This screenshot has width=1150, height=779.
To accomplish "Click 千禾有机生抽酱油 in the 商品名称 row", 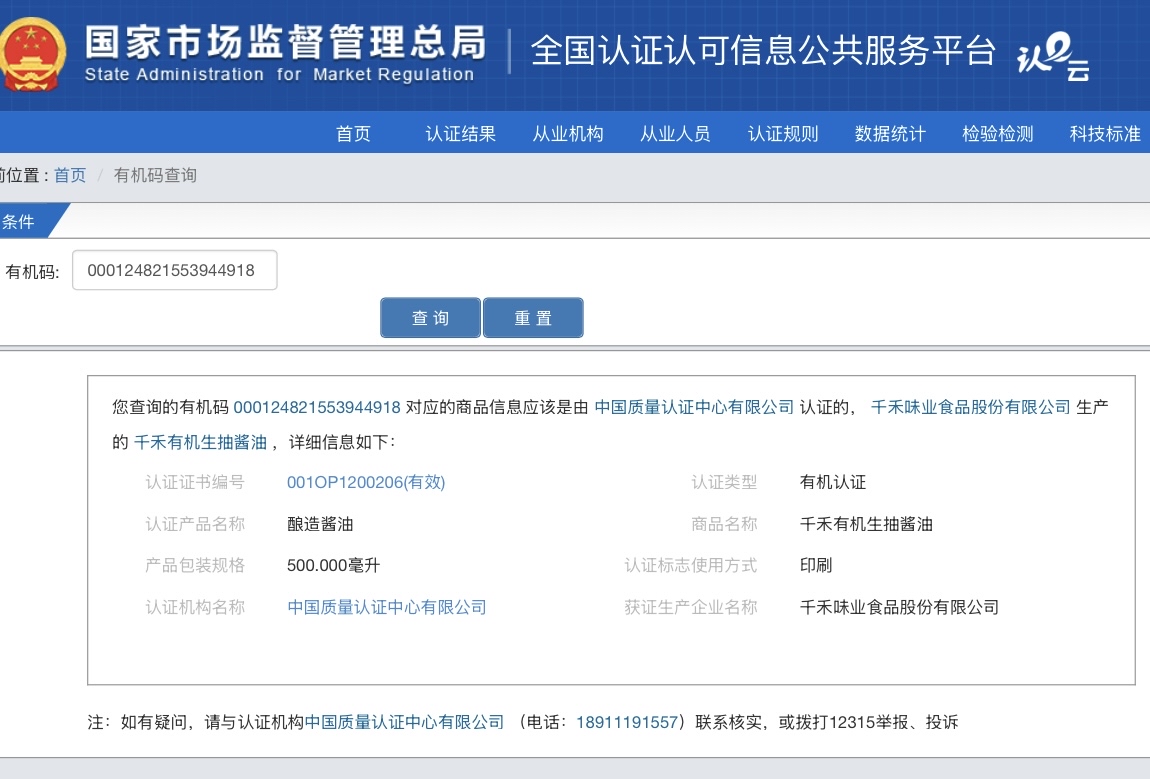I will point(866,524).
